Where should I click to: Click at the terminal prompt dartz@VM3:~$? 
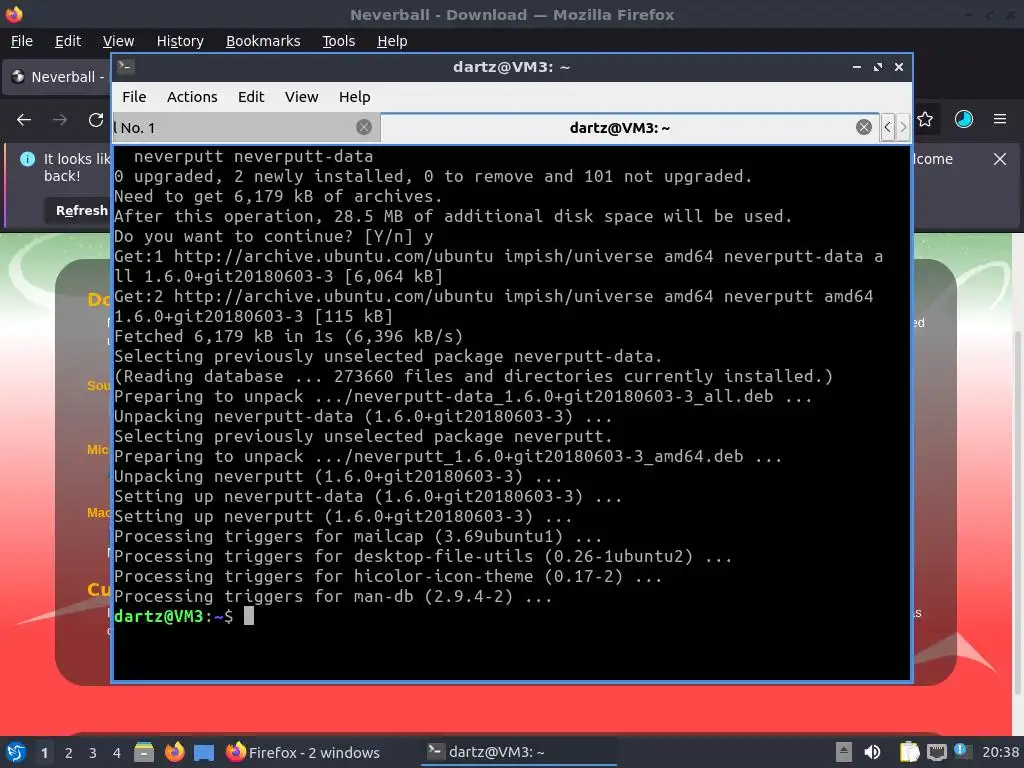point(174,616)
